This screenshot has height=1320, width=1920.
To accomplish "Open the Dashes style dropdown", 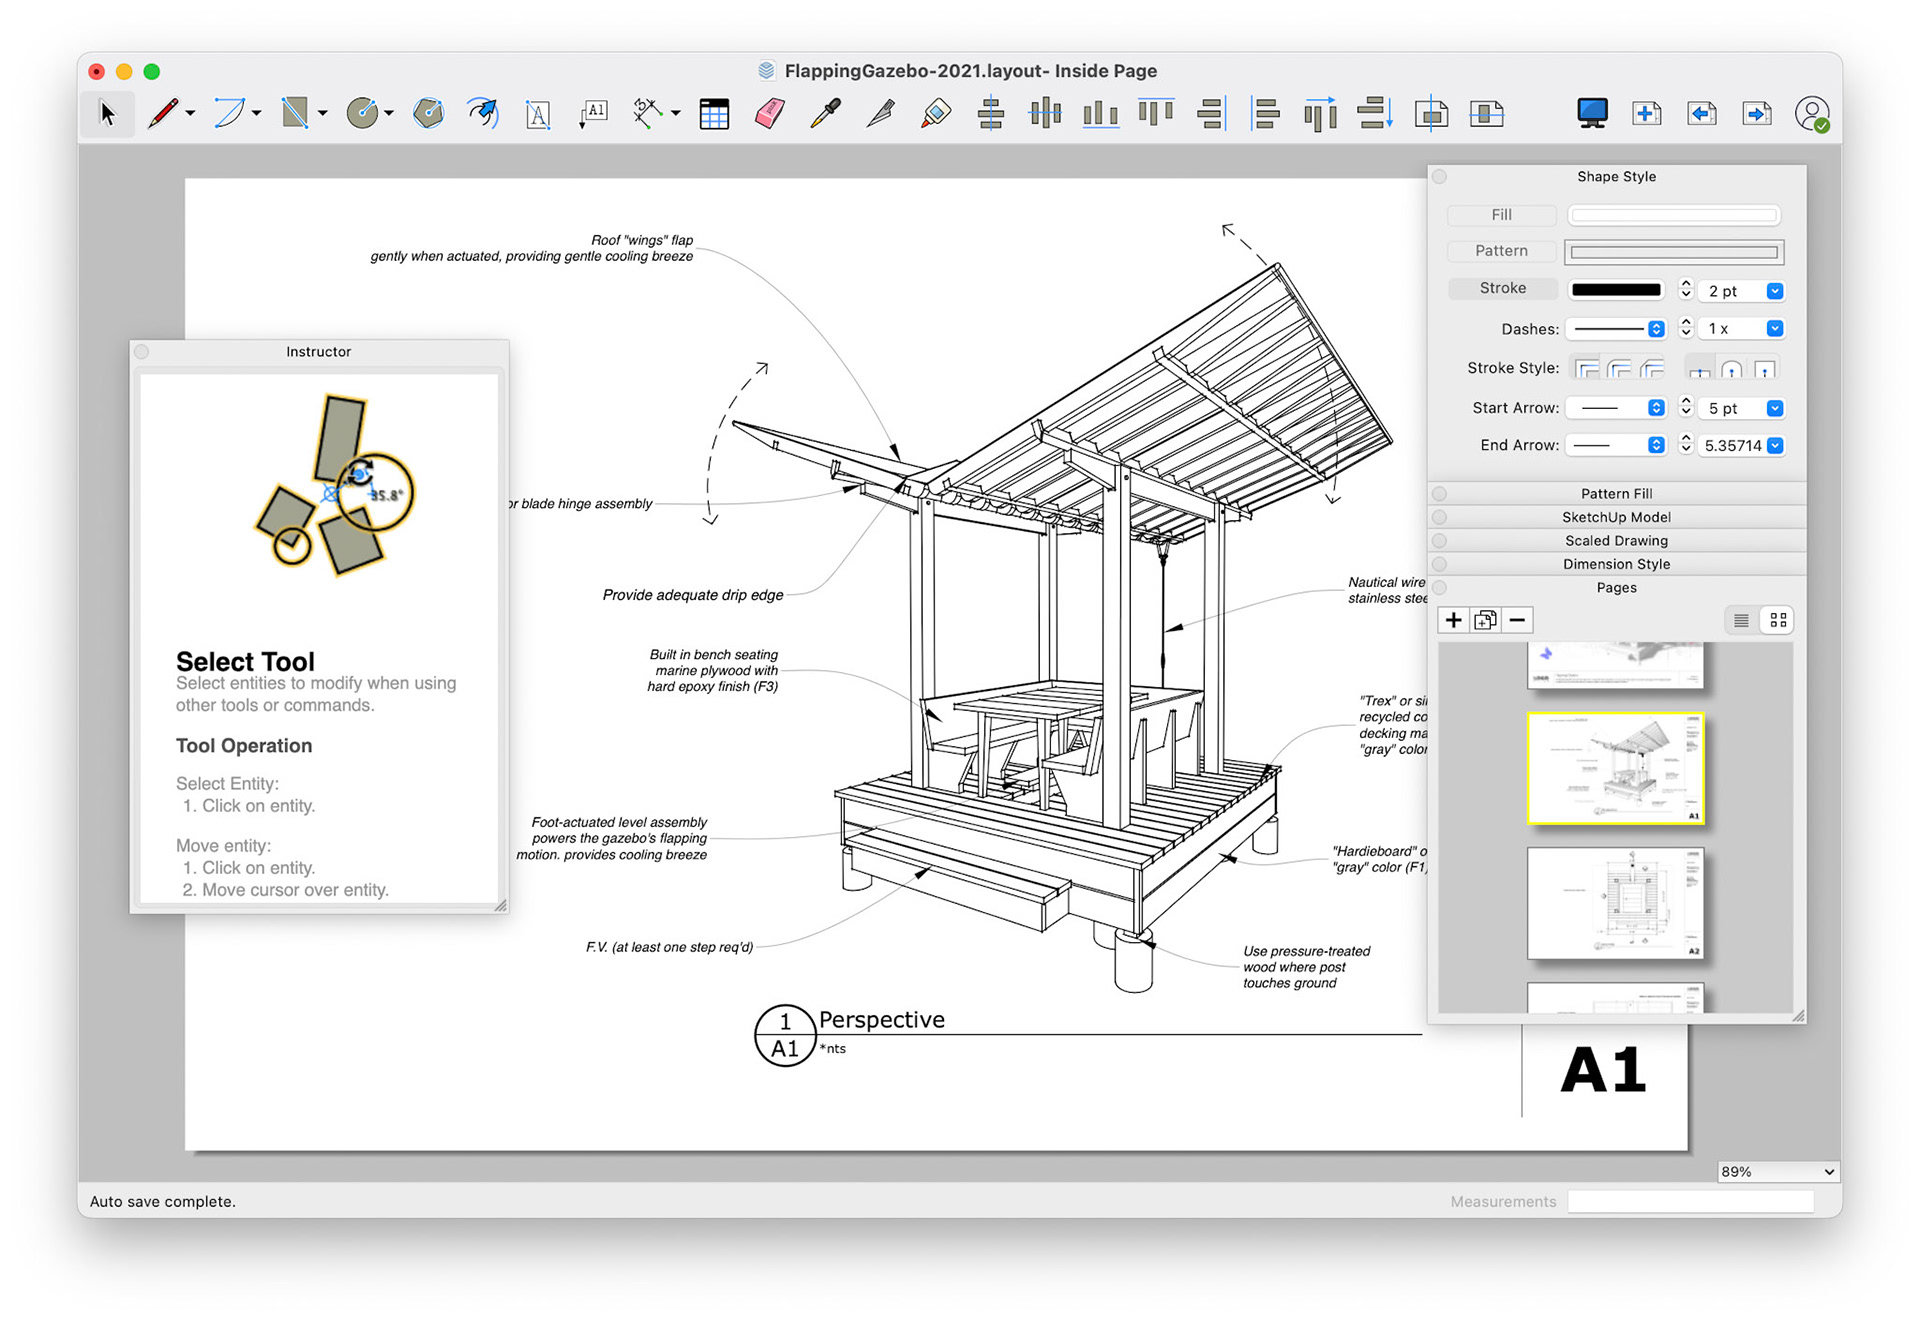I will [x=1655, y=329].
